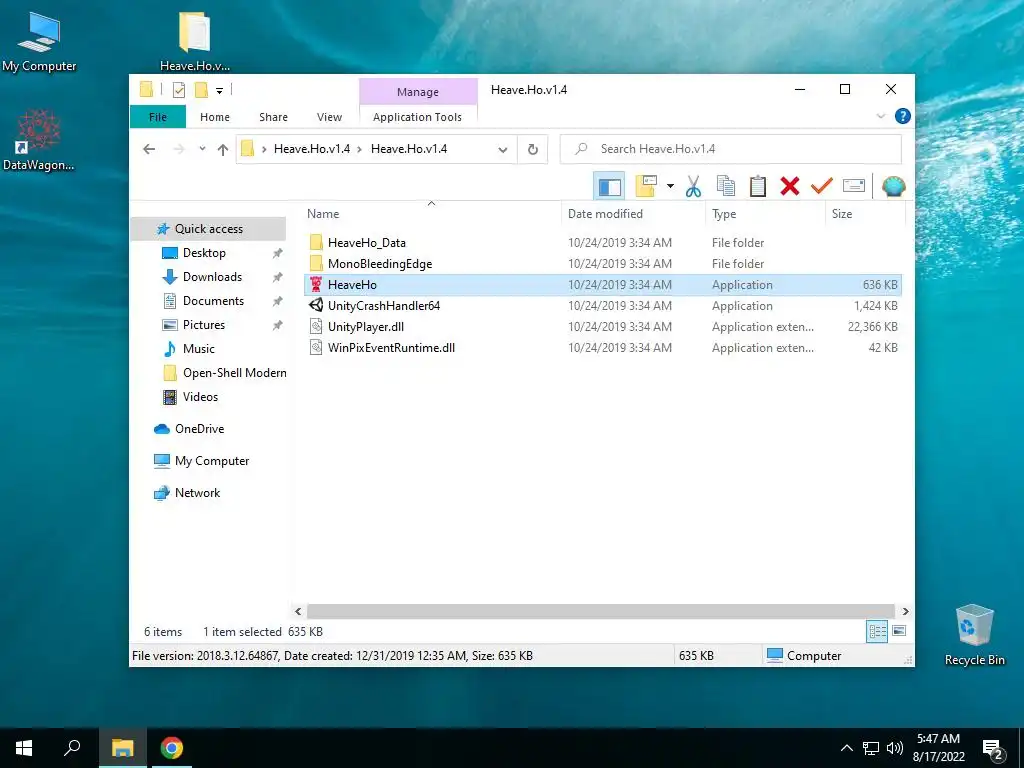Open the Windows Start menu
1024x768 pixels.
tap(24, 748)
